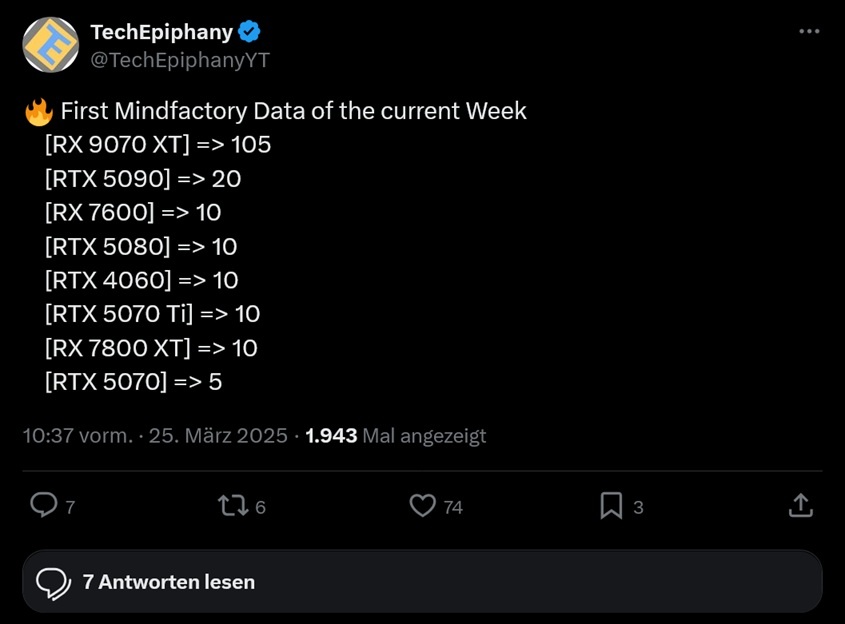Click the fire emoji in the post
The width and height of the screenshot is (845, 624).
[37, 110]
